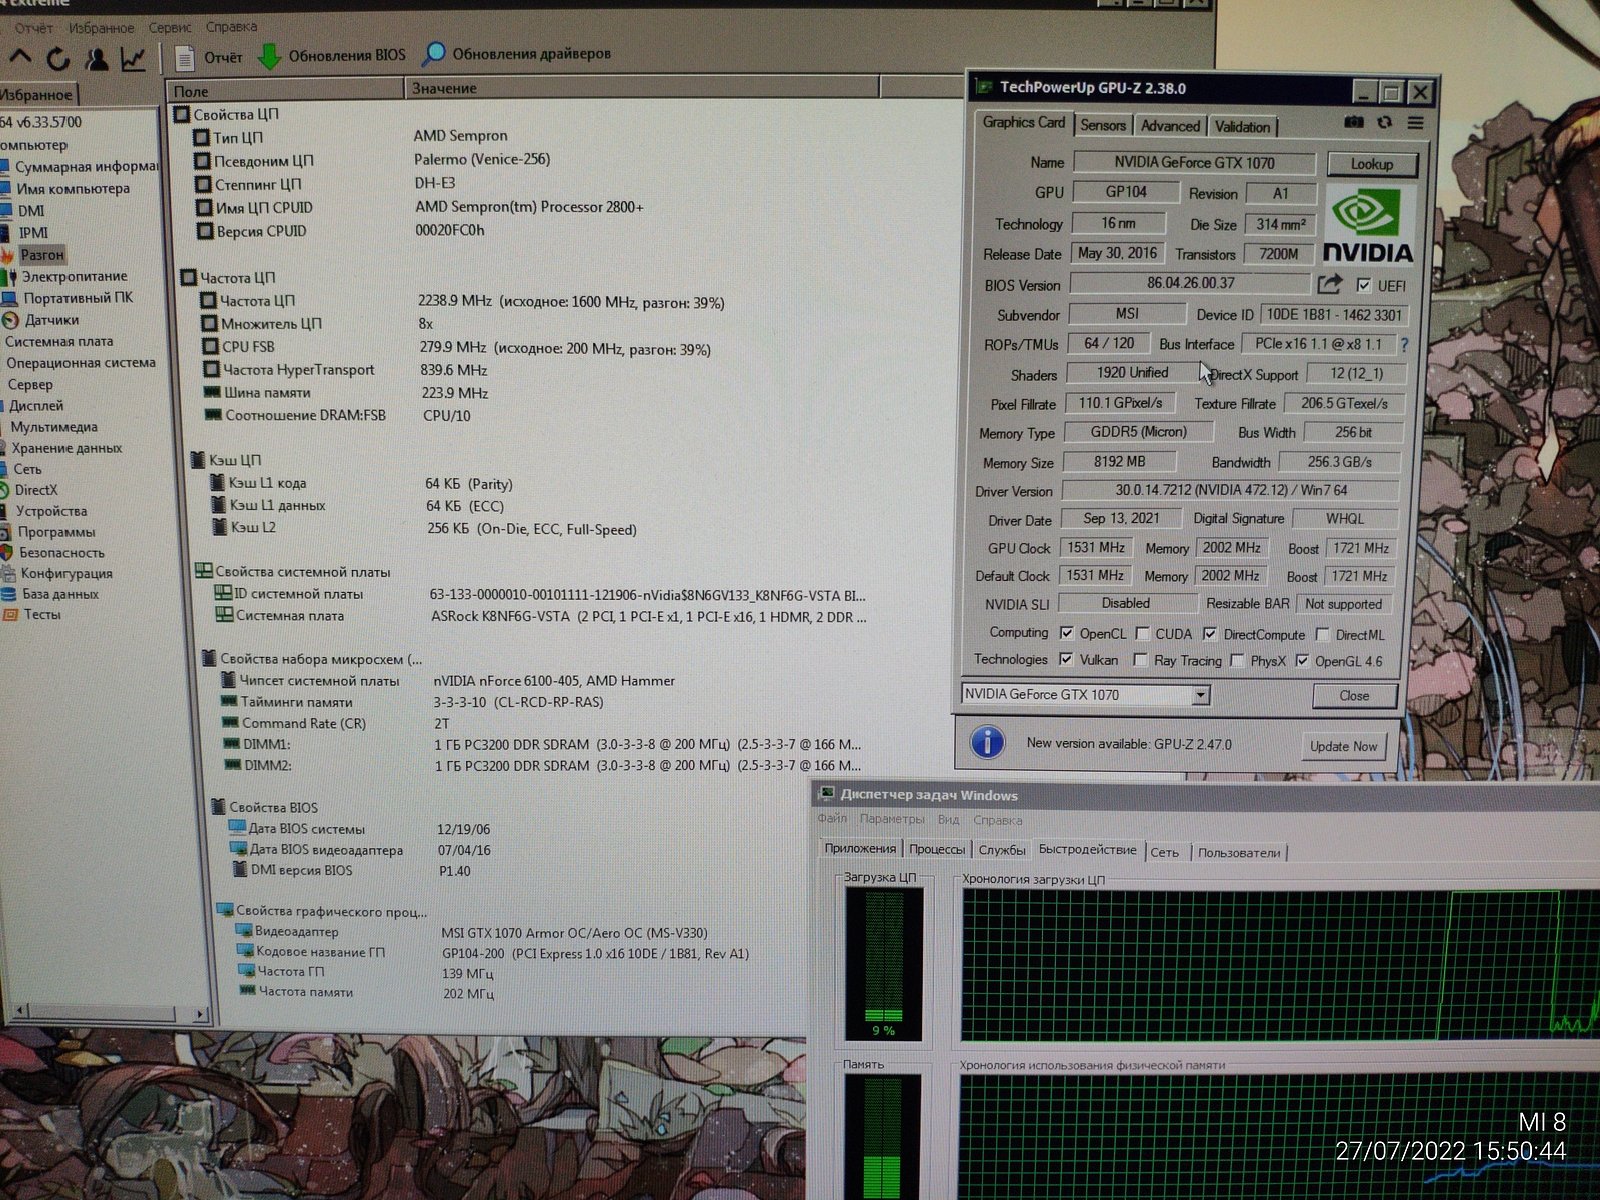Toggle the CUDA checkbox
Viewport: 1600px width, 1200px height.
(1142, 634)
